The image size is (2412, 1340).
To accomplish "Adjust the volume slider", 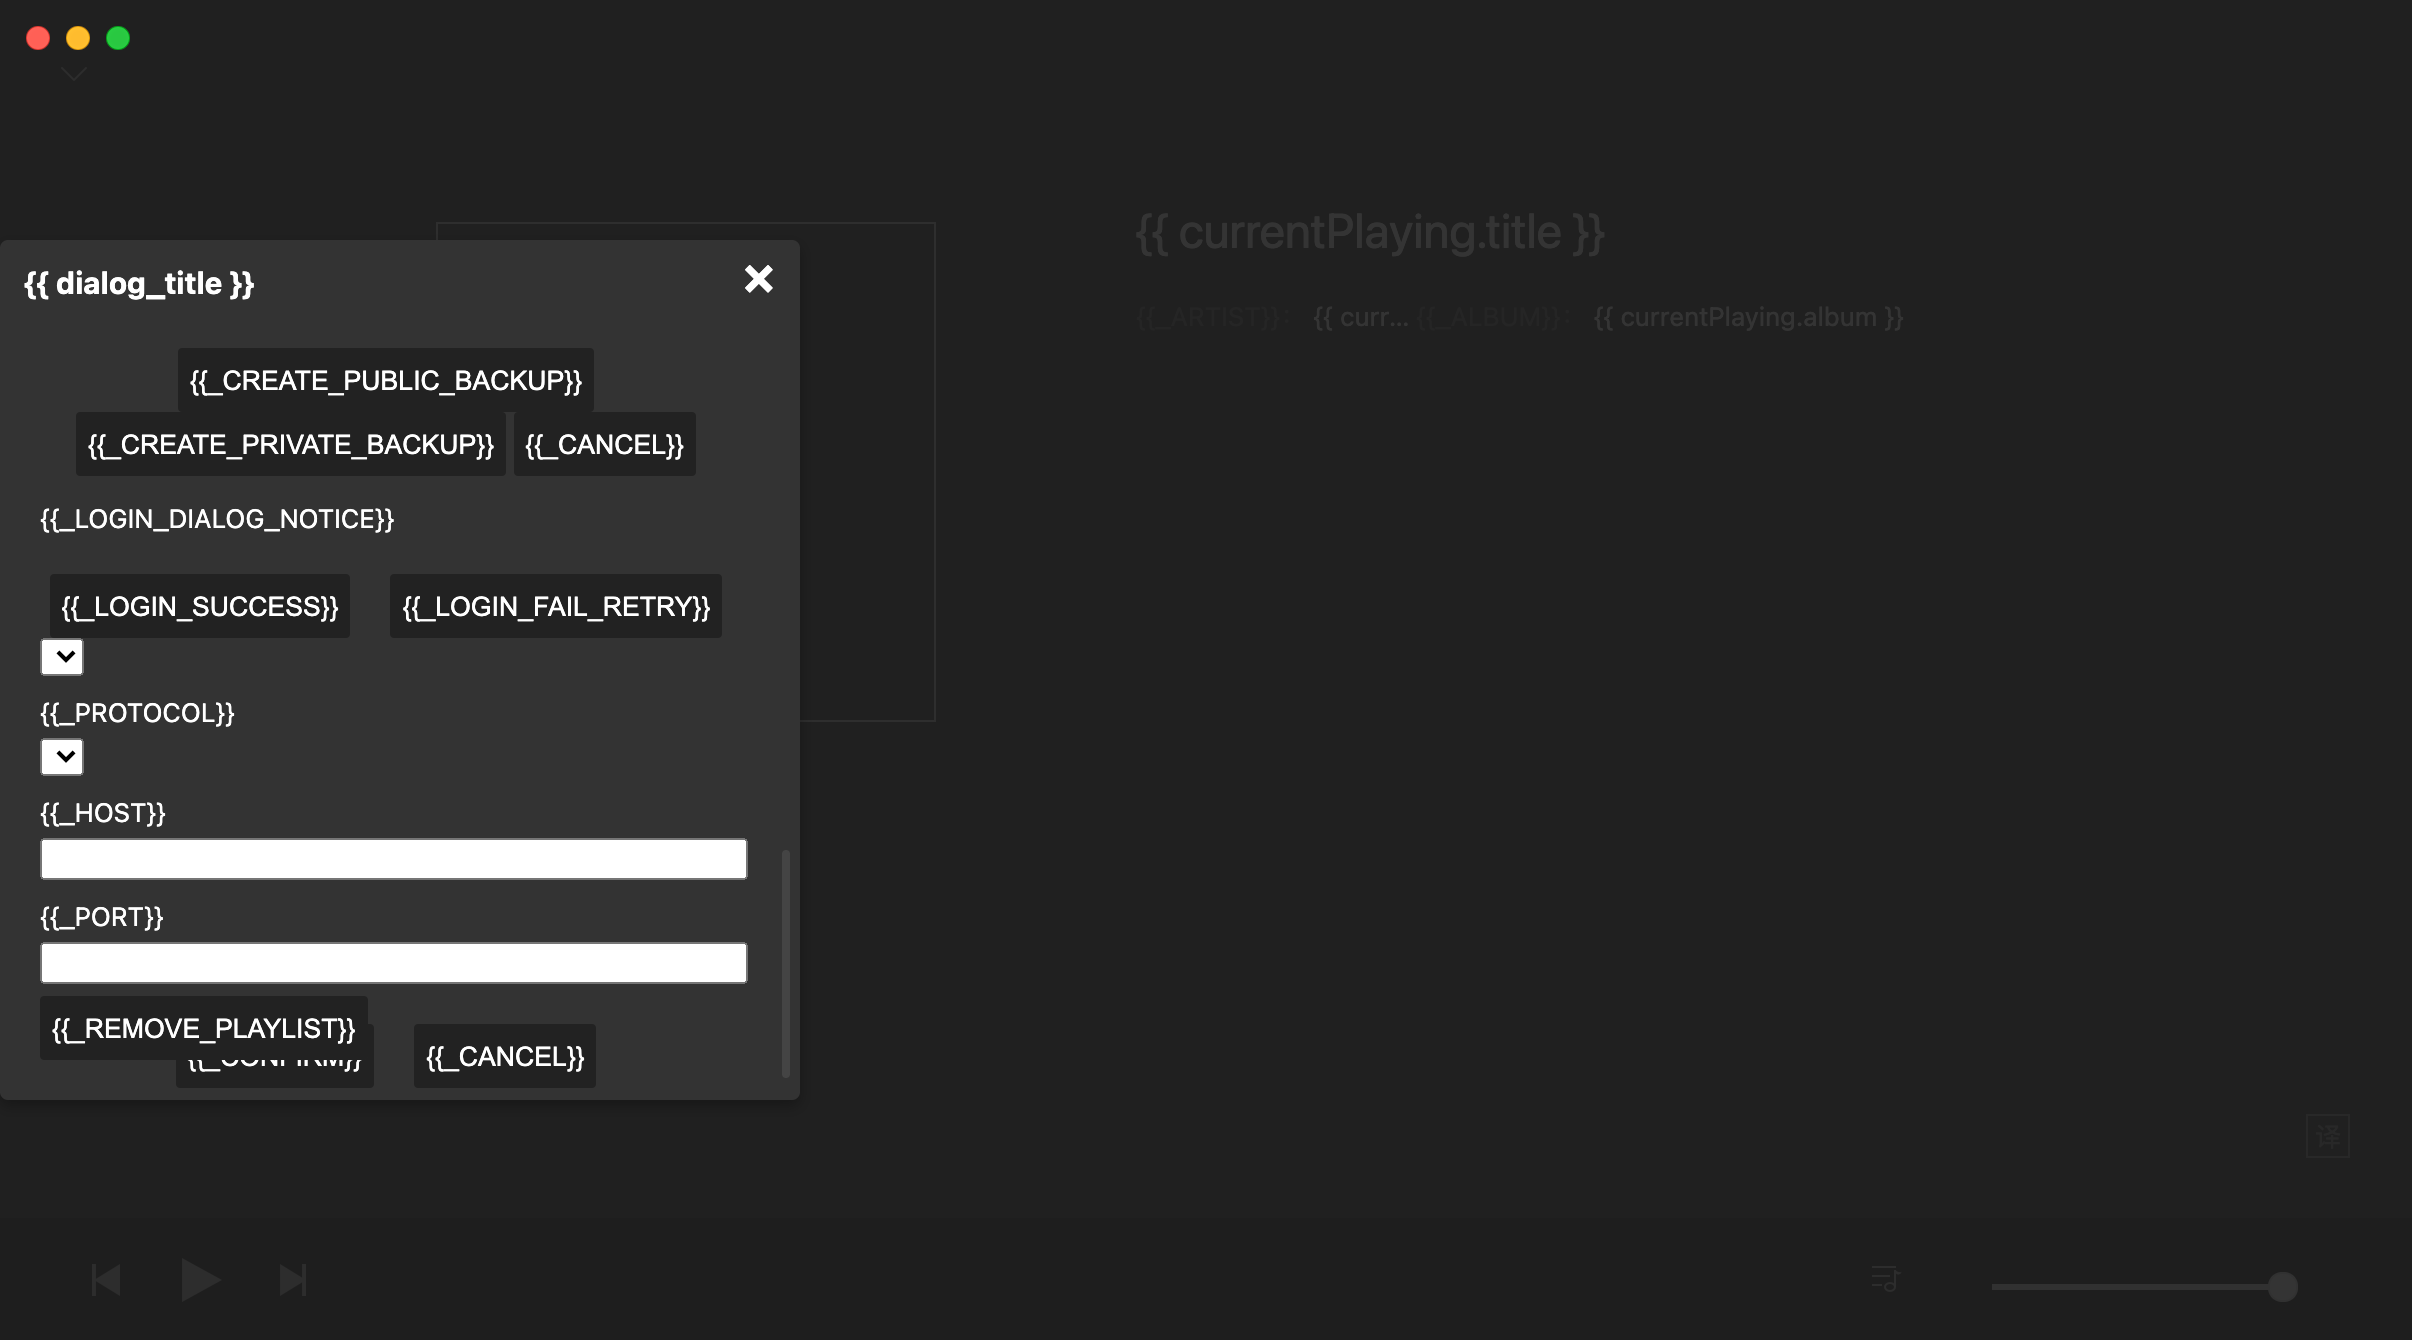I will 2144,1286.
